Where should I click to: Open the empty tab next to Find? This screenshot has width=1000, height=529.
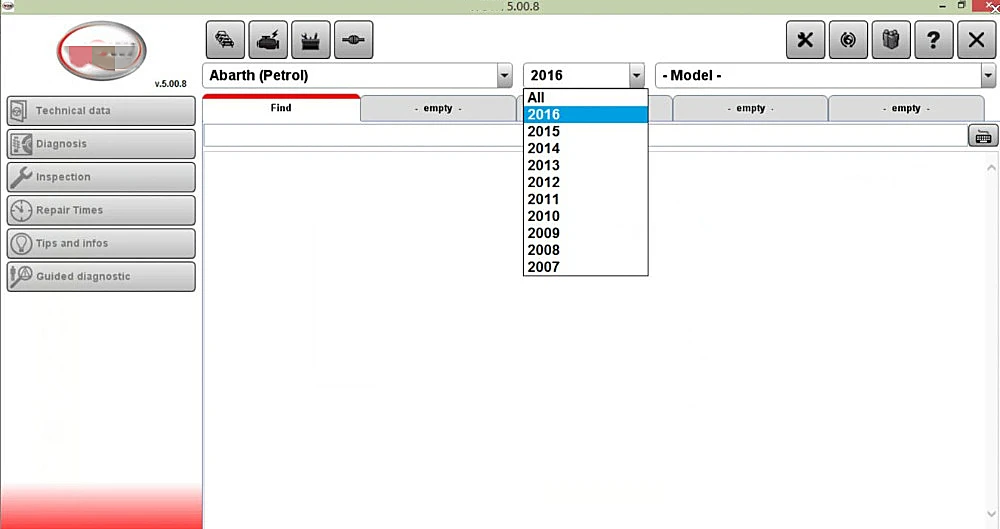point(438,108)
